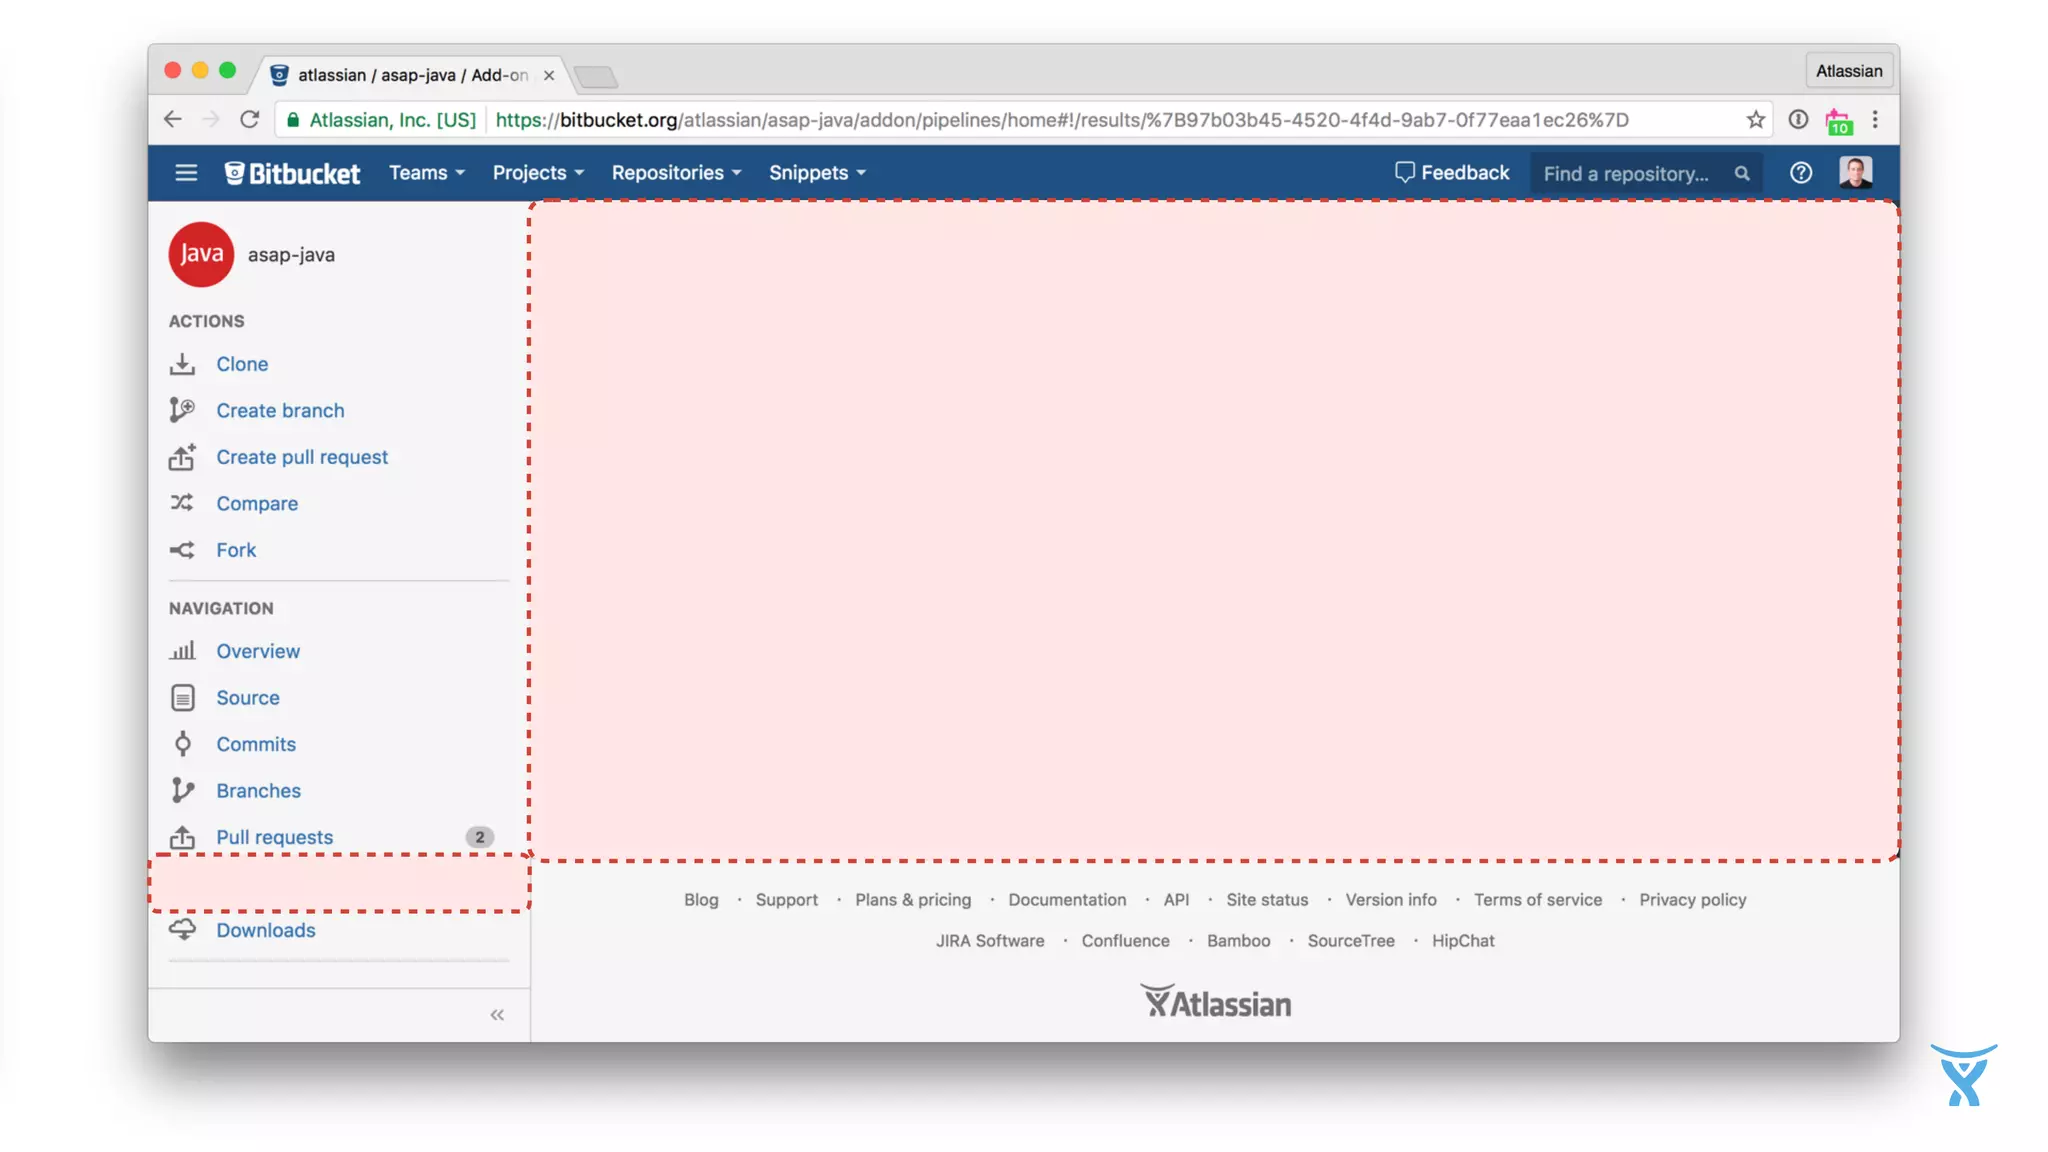Screen dimensions: 2048x1152
Task: Expand the Teams dropdown menu
Action: coord(427,173)
